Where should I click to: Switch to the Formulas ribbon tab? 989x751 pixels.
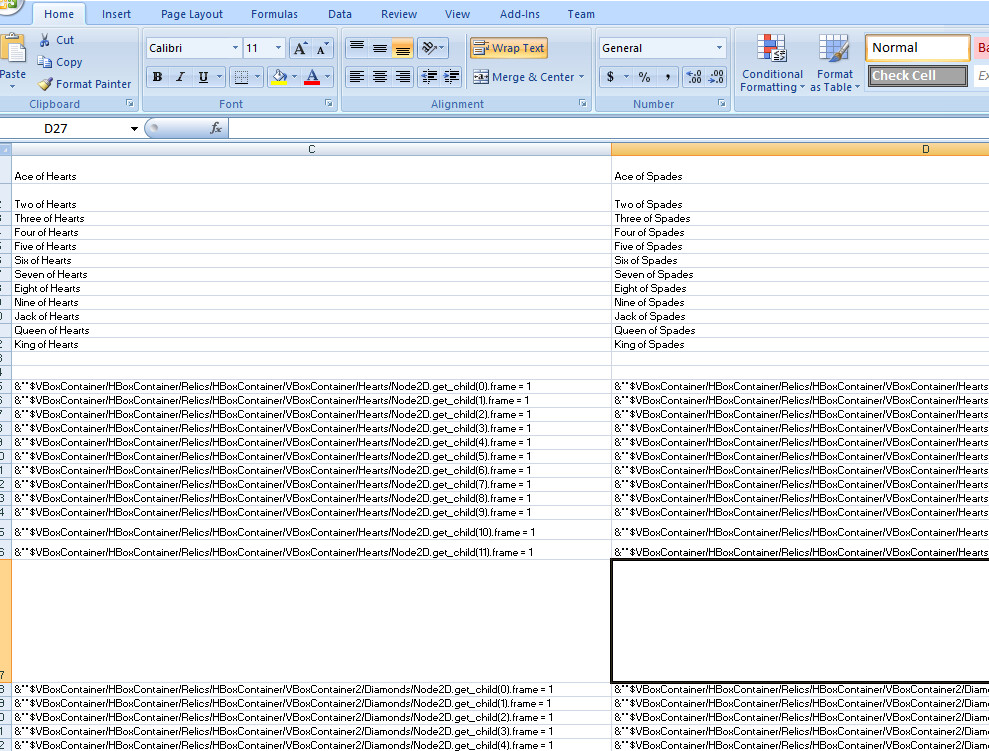coord(274,13)
